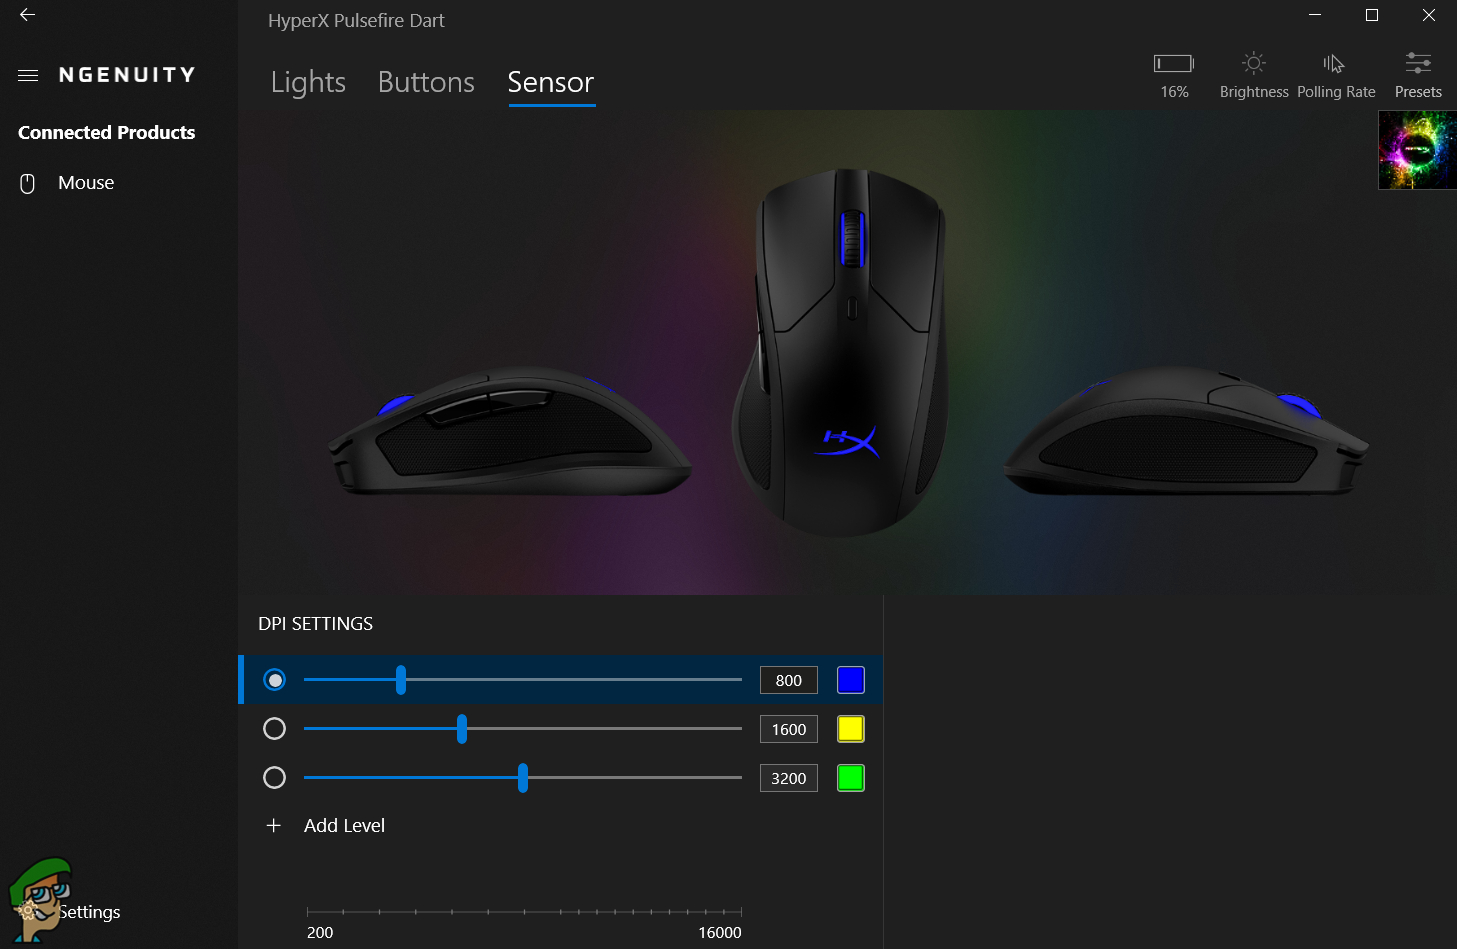The height and width of the screenshot is (949, 1457).
Task: Switch to the Buttons tab
Action: (x=426, y=82)
